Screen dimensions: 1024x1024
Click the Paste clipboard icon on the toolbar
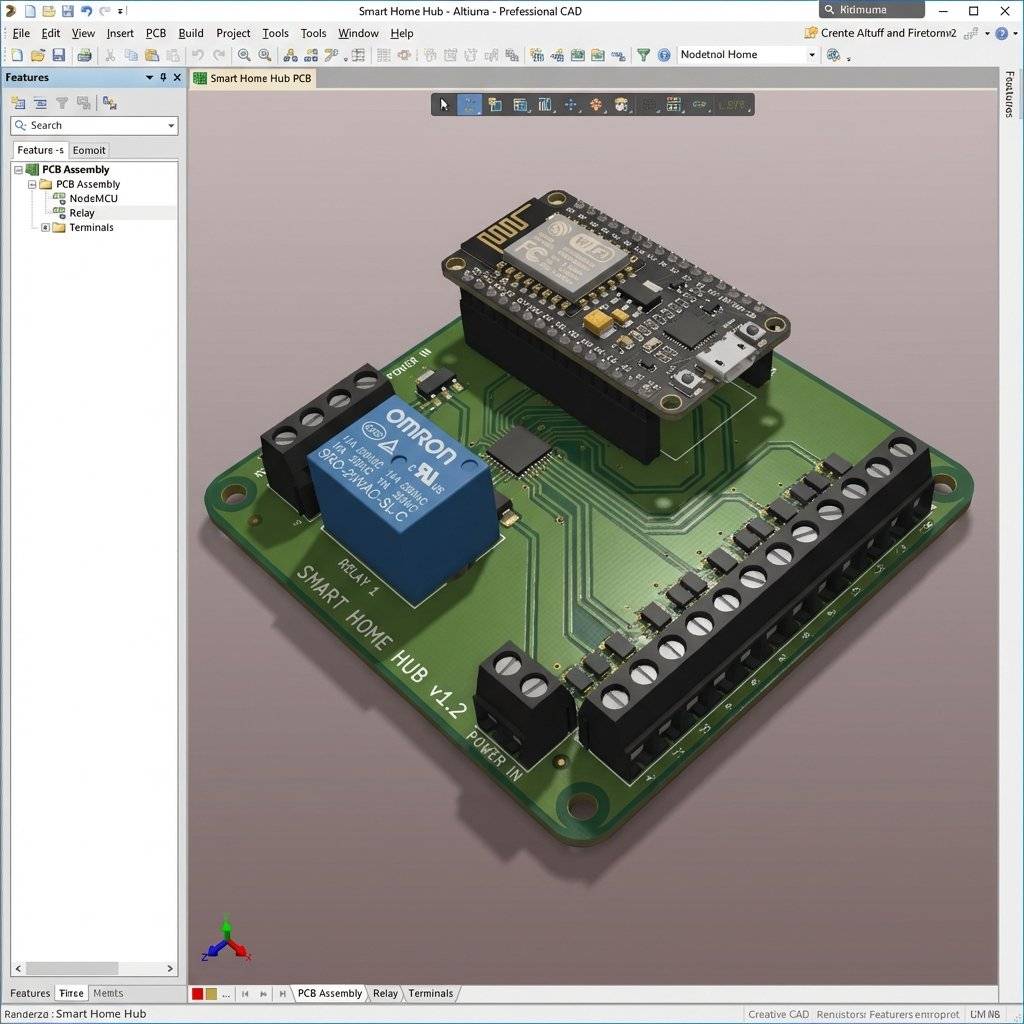click(x=154, y=55)
